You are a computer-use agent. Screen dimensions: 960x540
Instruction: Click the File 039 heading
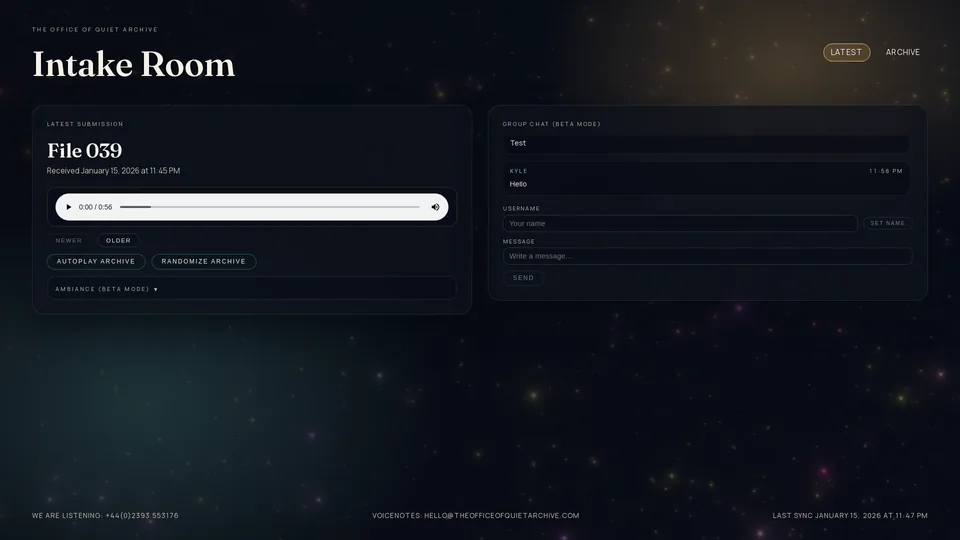[x=84, y=151]
